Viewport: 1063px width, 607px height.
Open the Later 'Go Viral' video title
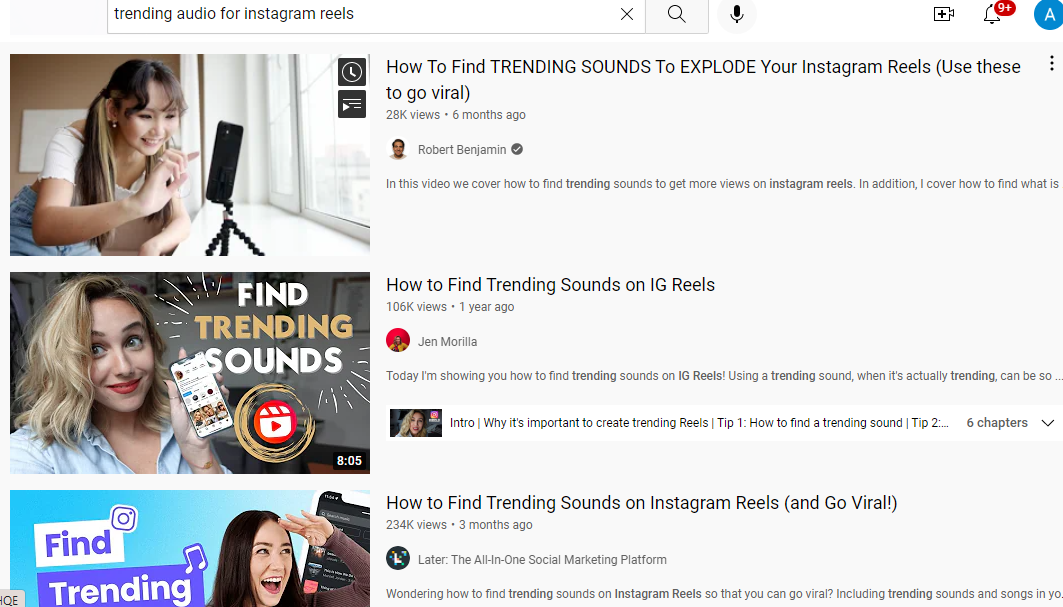(x=641, y=502)
